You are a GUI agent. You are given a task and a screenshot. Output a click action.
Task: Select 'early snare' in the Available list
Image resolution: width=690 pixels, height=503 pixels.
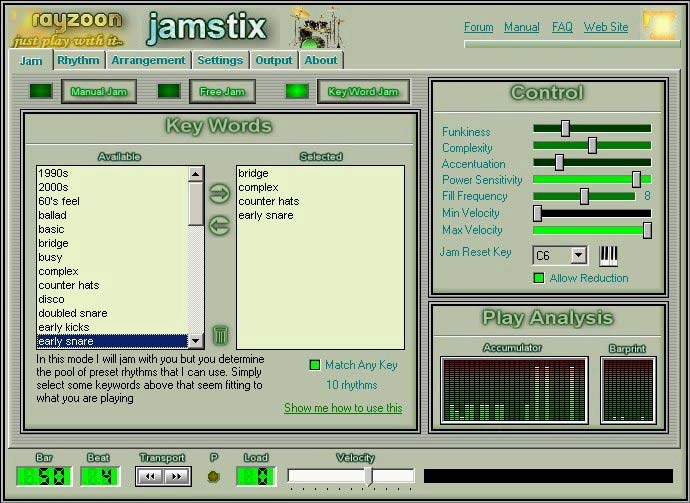112,341
